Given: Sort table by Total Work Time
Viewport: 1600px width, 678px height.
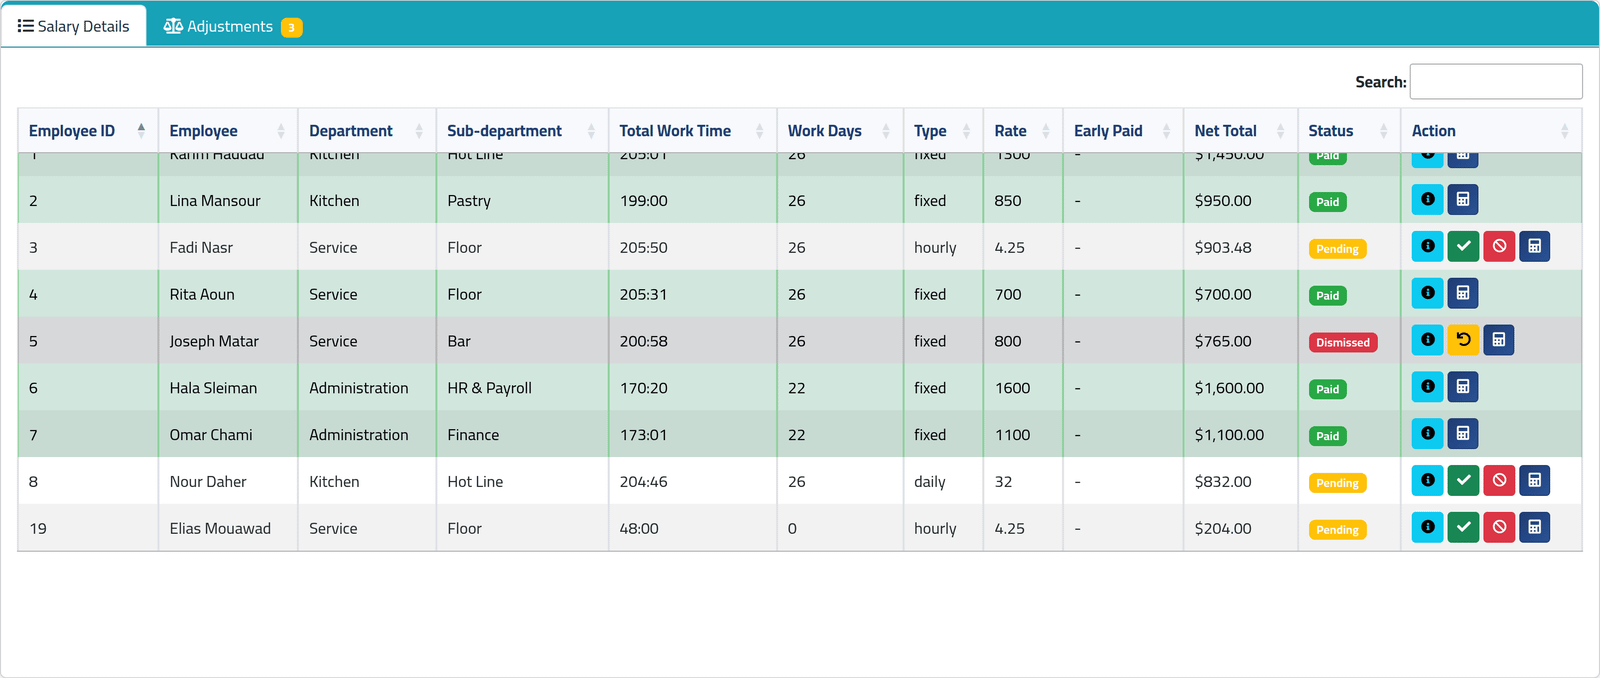Looking at the screenshot, I should (x=692, y=131).
